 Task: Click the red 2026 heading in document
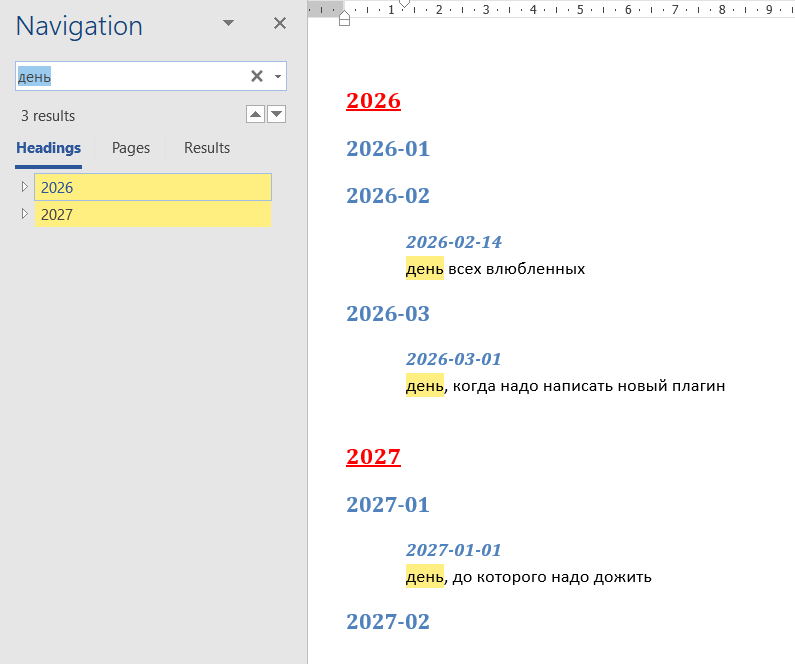[x=373, y=101]
